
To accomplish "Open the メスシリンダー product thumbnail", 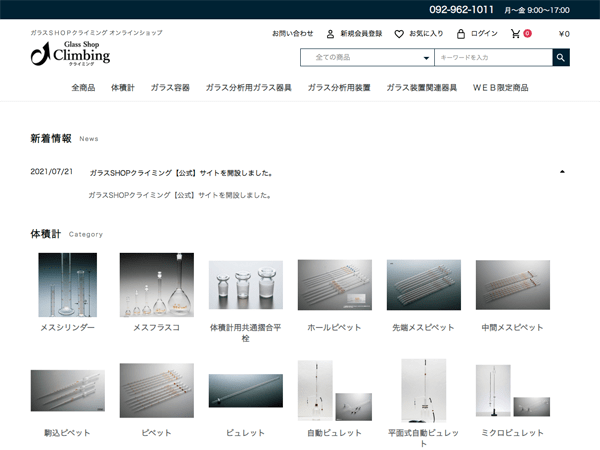I will pos(68,285).
